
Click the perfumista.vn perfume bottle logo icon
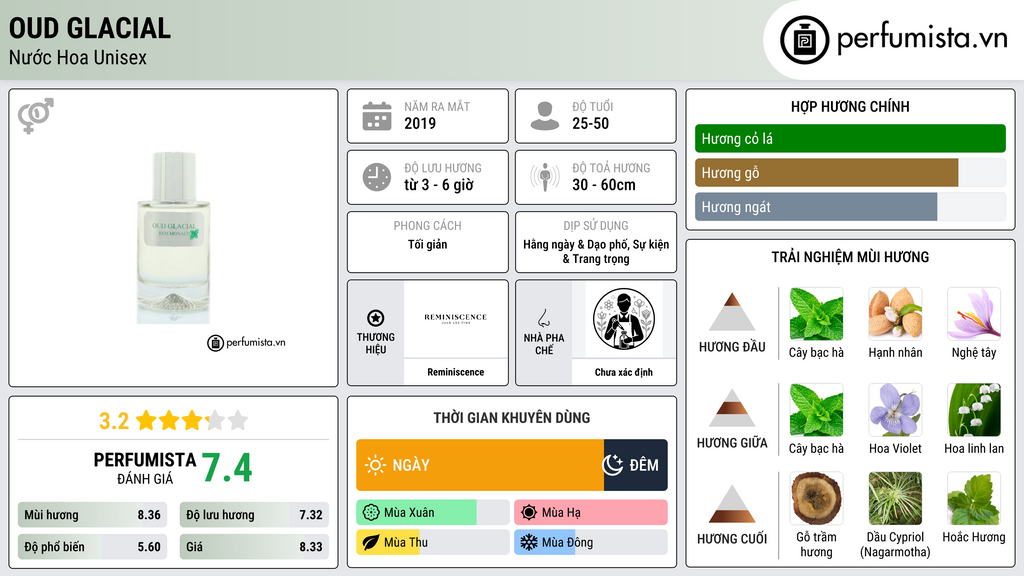[x=804, y=40]
